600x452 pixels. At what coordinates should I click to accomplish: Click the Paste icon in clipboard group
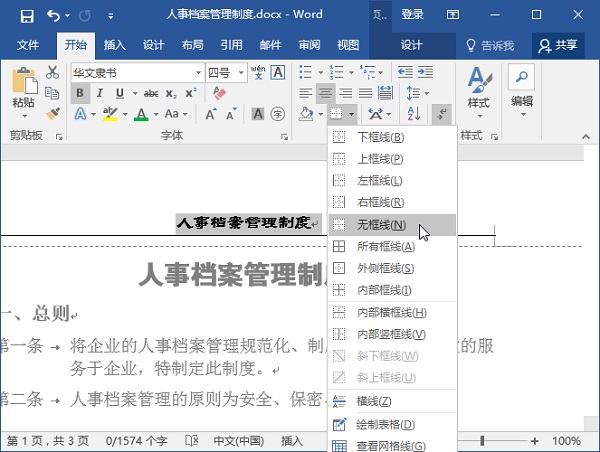(23, 87)
